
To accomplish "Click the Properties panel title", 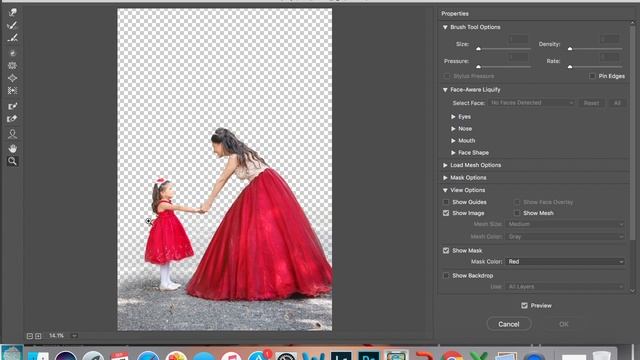I will (455, 14).
